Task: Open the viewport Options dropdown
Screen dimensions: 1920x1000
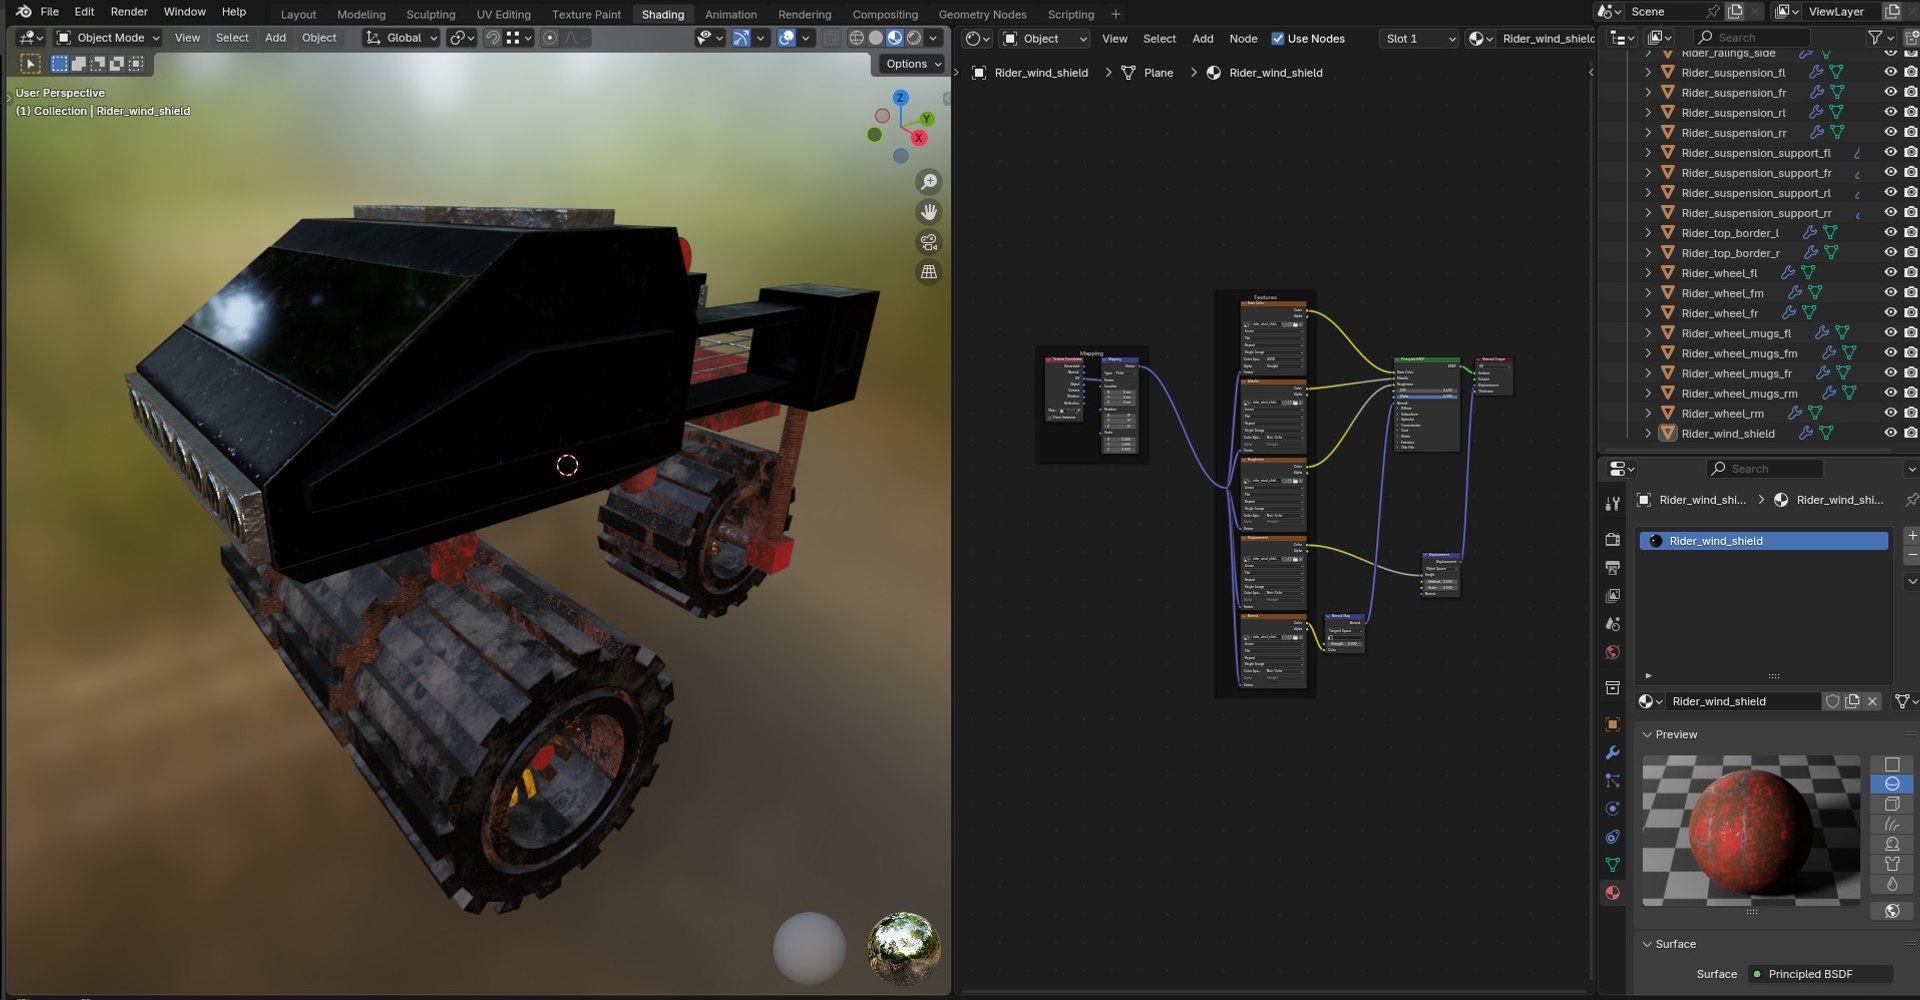Action: tap(913, 64)
